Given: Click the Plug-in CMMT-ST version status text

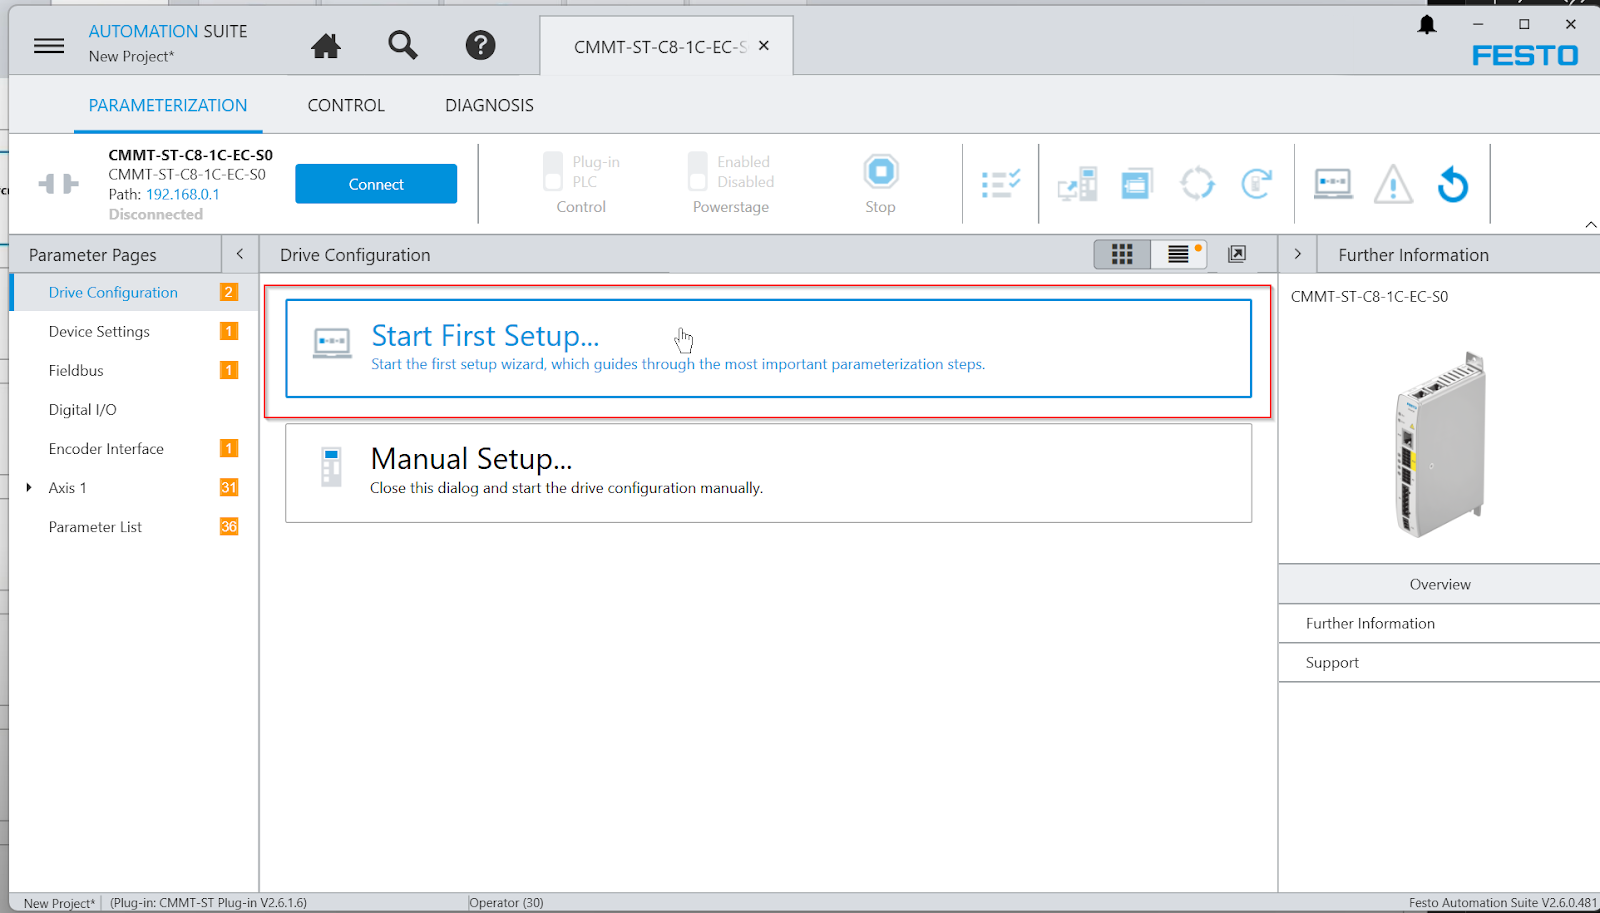Looking at the screenshot, I should 208,902.
